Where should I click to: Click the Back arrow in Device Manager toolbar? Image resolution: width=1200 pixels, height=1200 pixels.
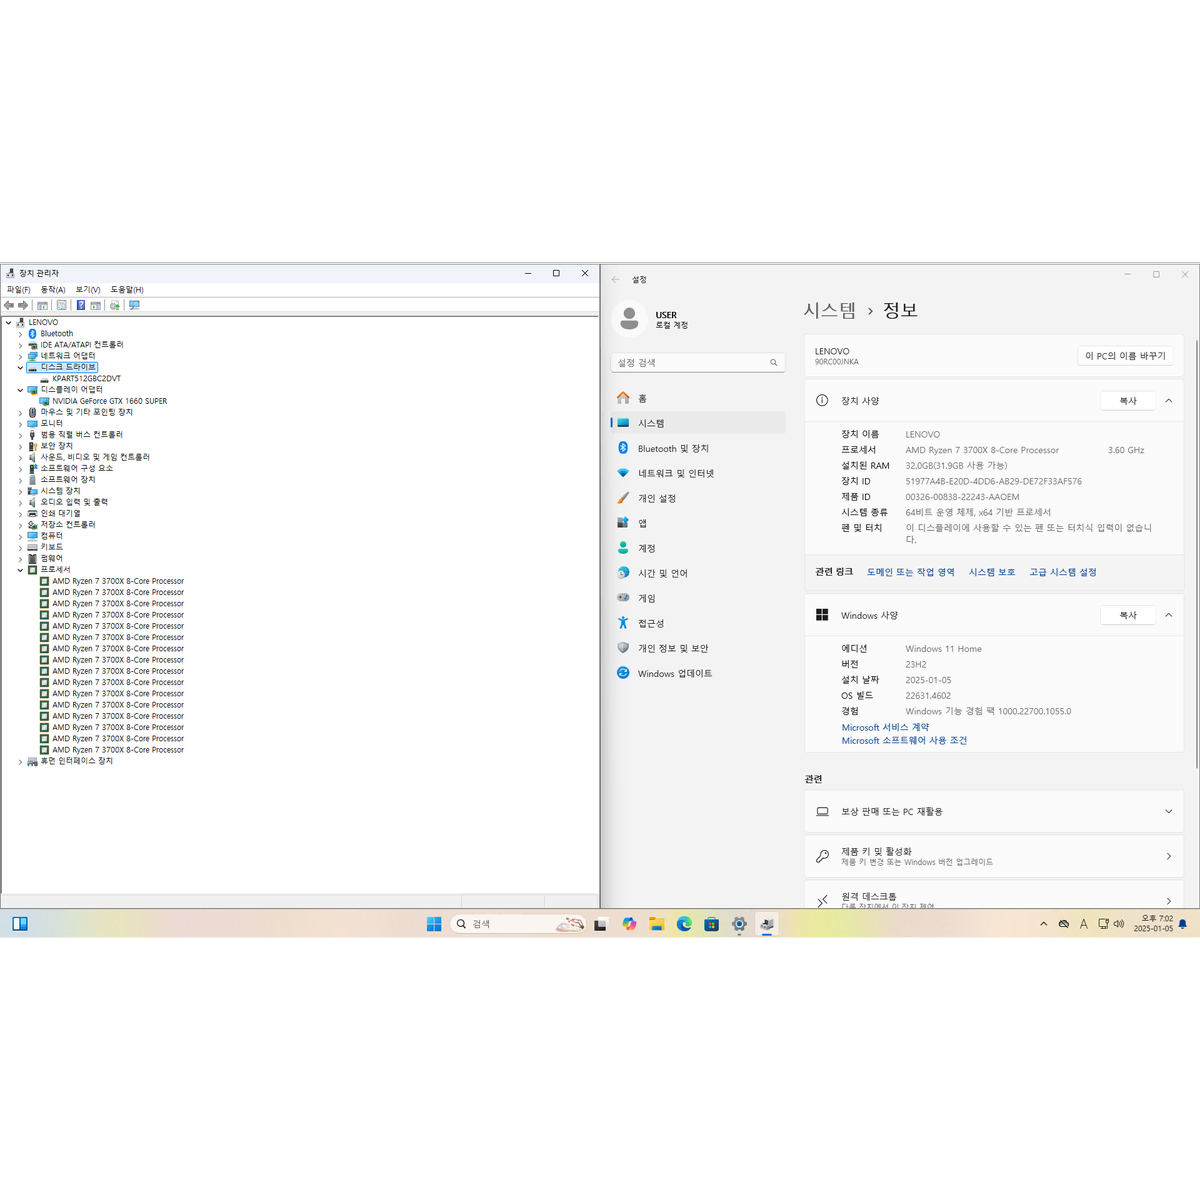[x=9, y=305]
